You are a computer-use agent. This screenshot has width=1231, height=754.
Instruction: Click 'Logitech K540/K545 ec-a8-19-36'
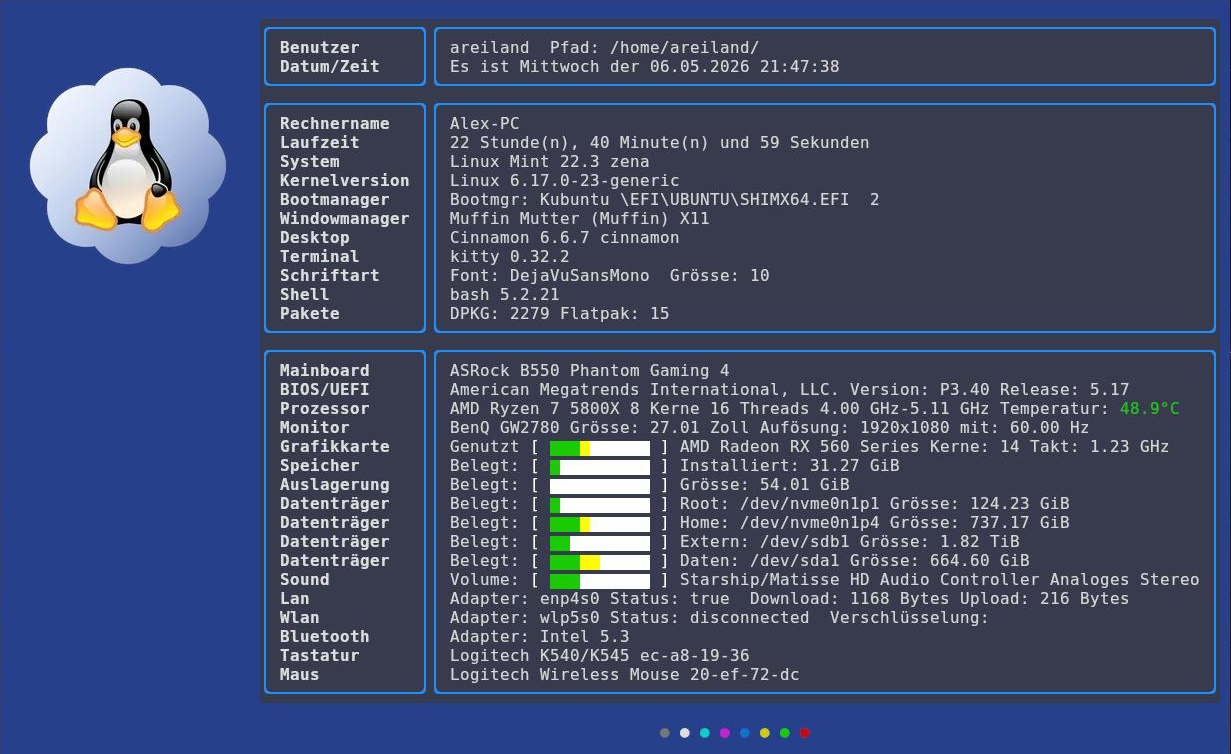pyautogui.click(x=600, y=655)
